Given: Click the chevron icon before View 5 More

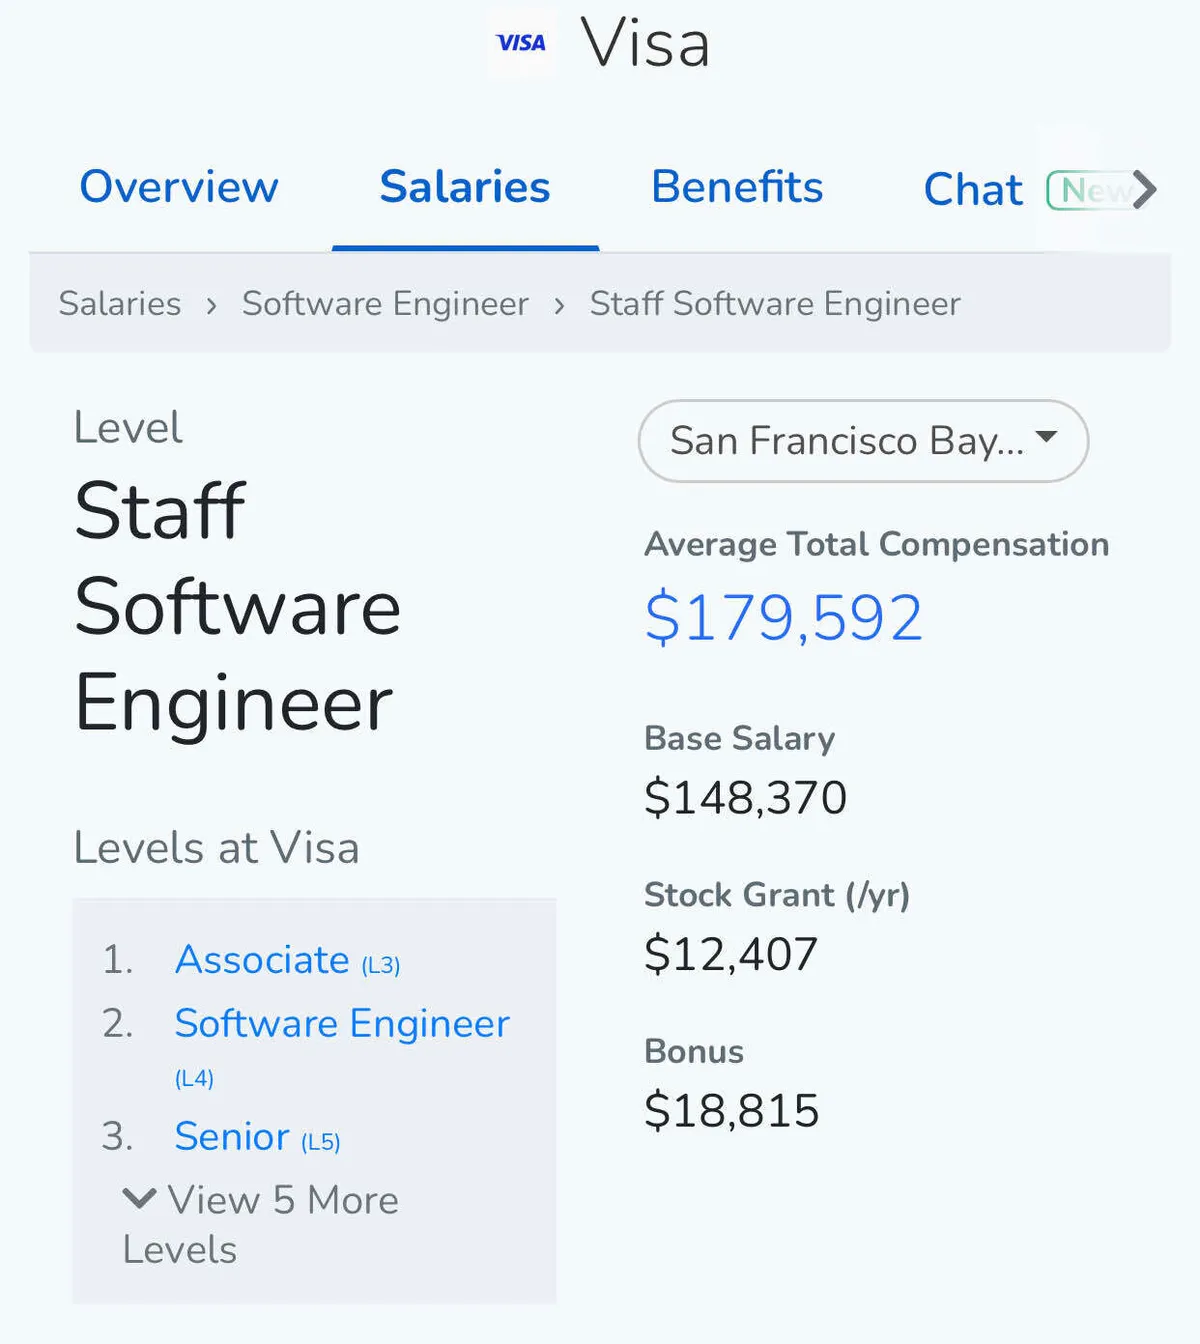Looking at the screenshot, I should point(139,1198).
